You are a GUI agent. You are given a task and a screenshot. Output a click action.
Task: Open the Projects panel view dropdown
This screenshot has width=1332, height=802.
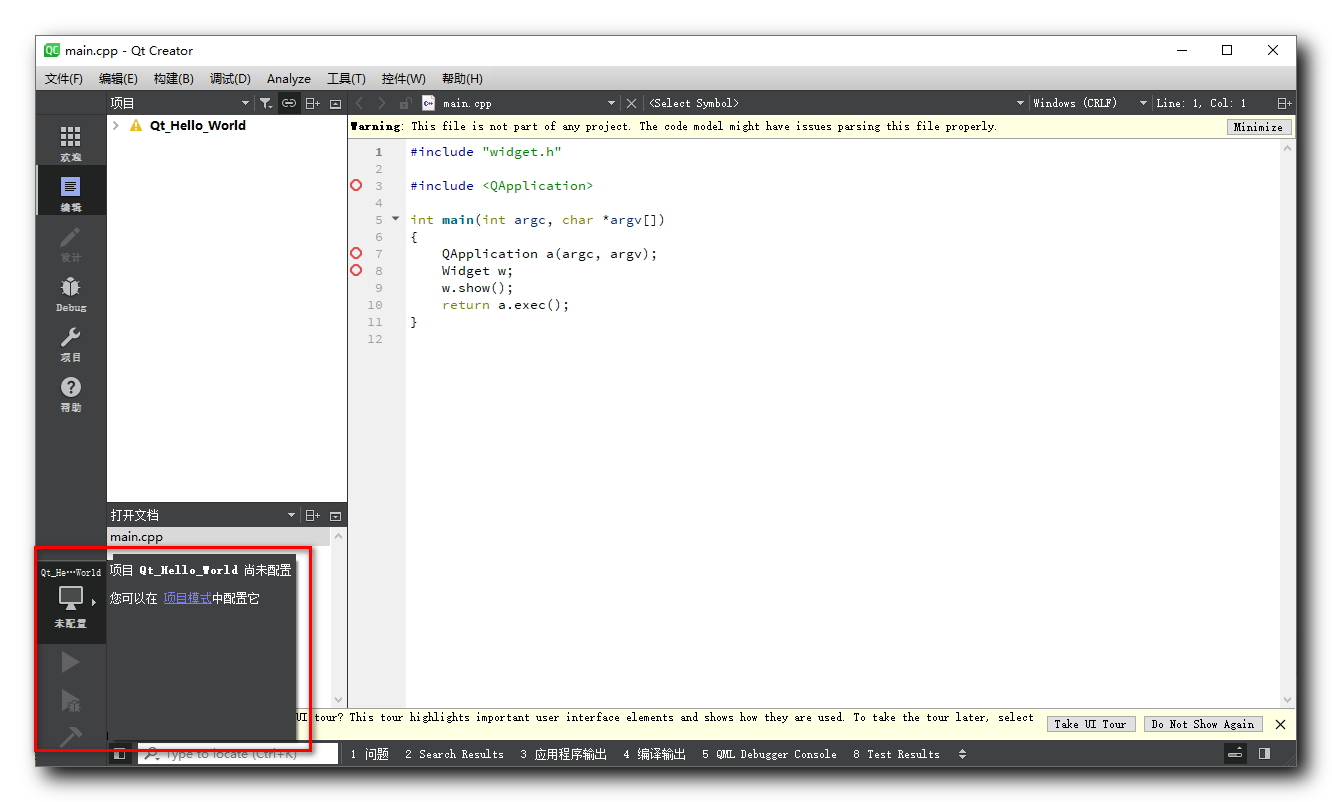tap(245, 103)
